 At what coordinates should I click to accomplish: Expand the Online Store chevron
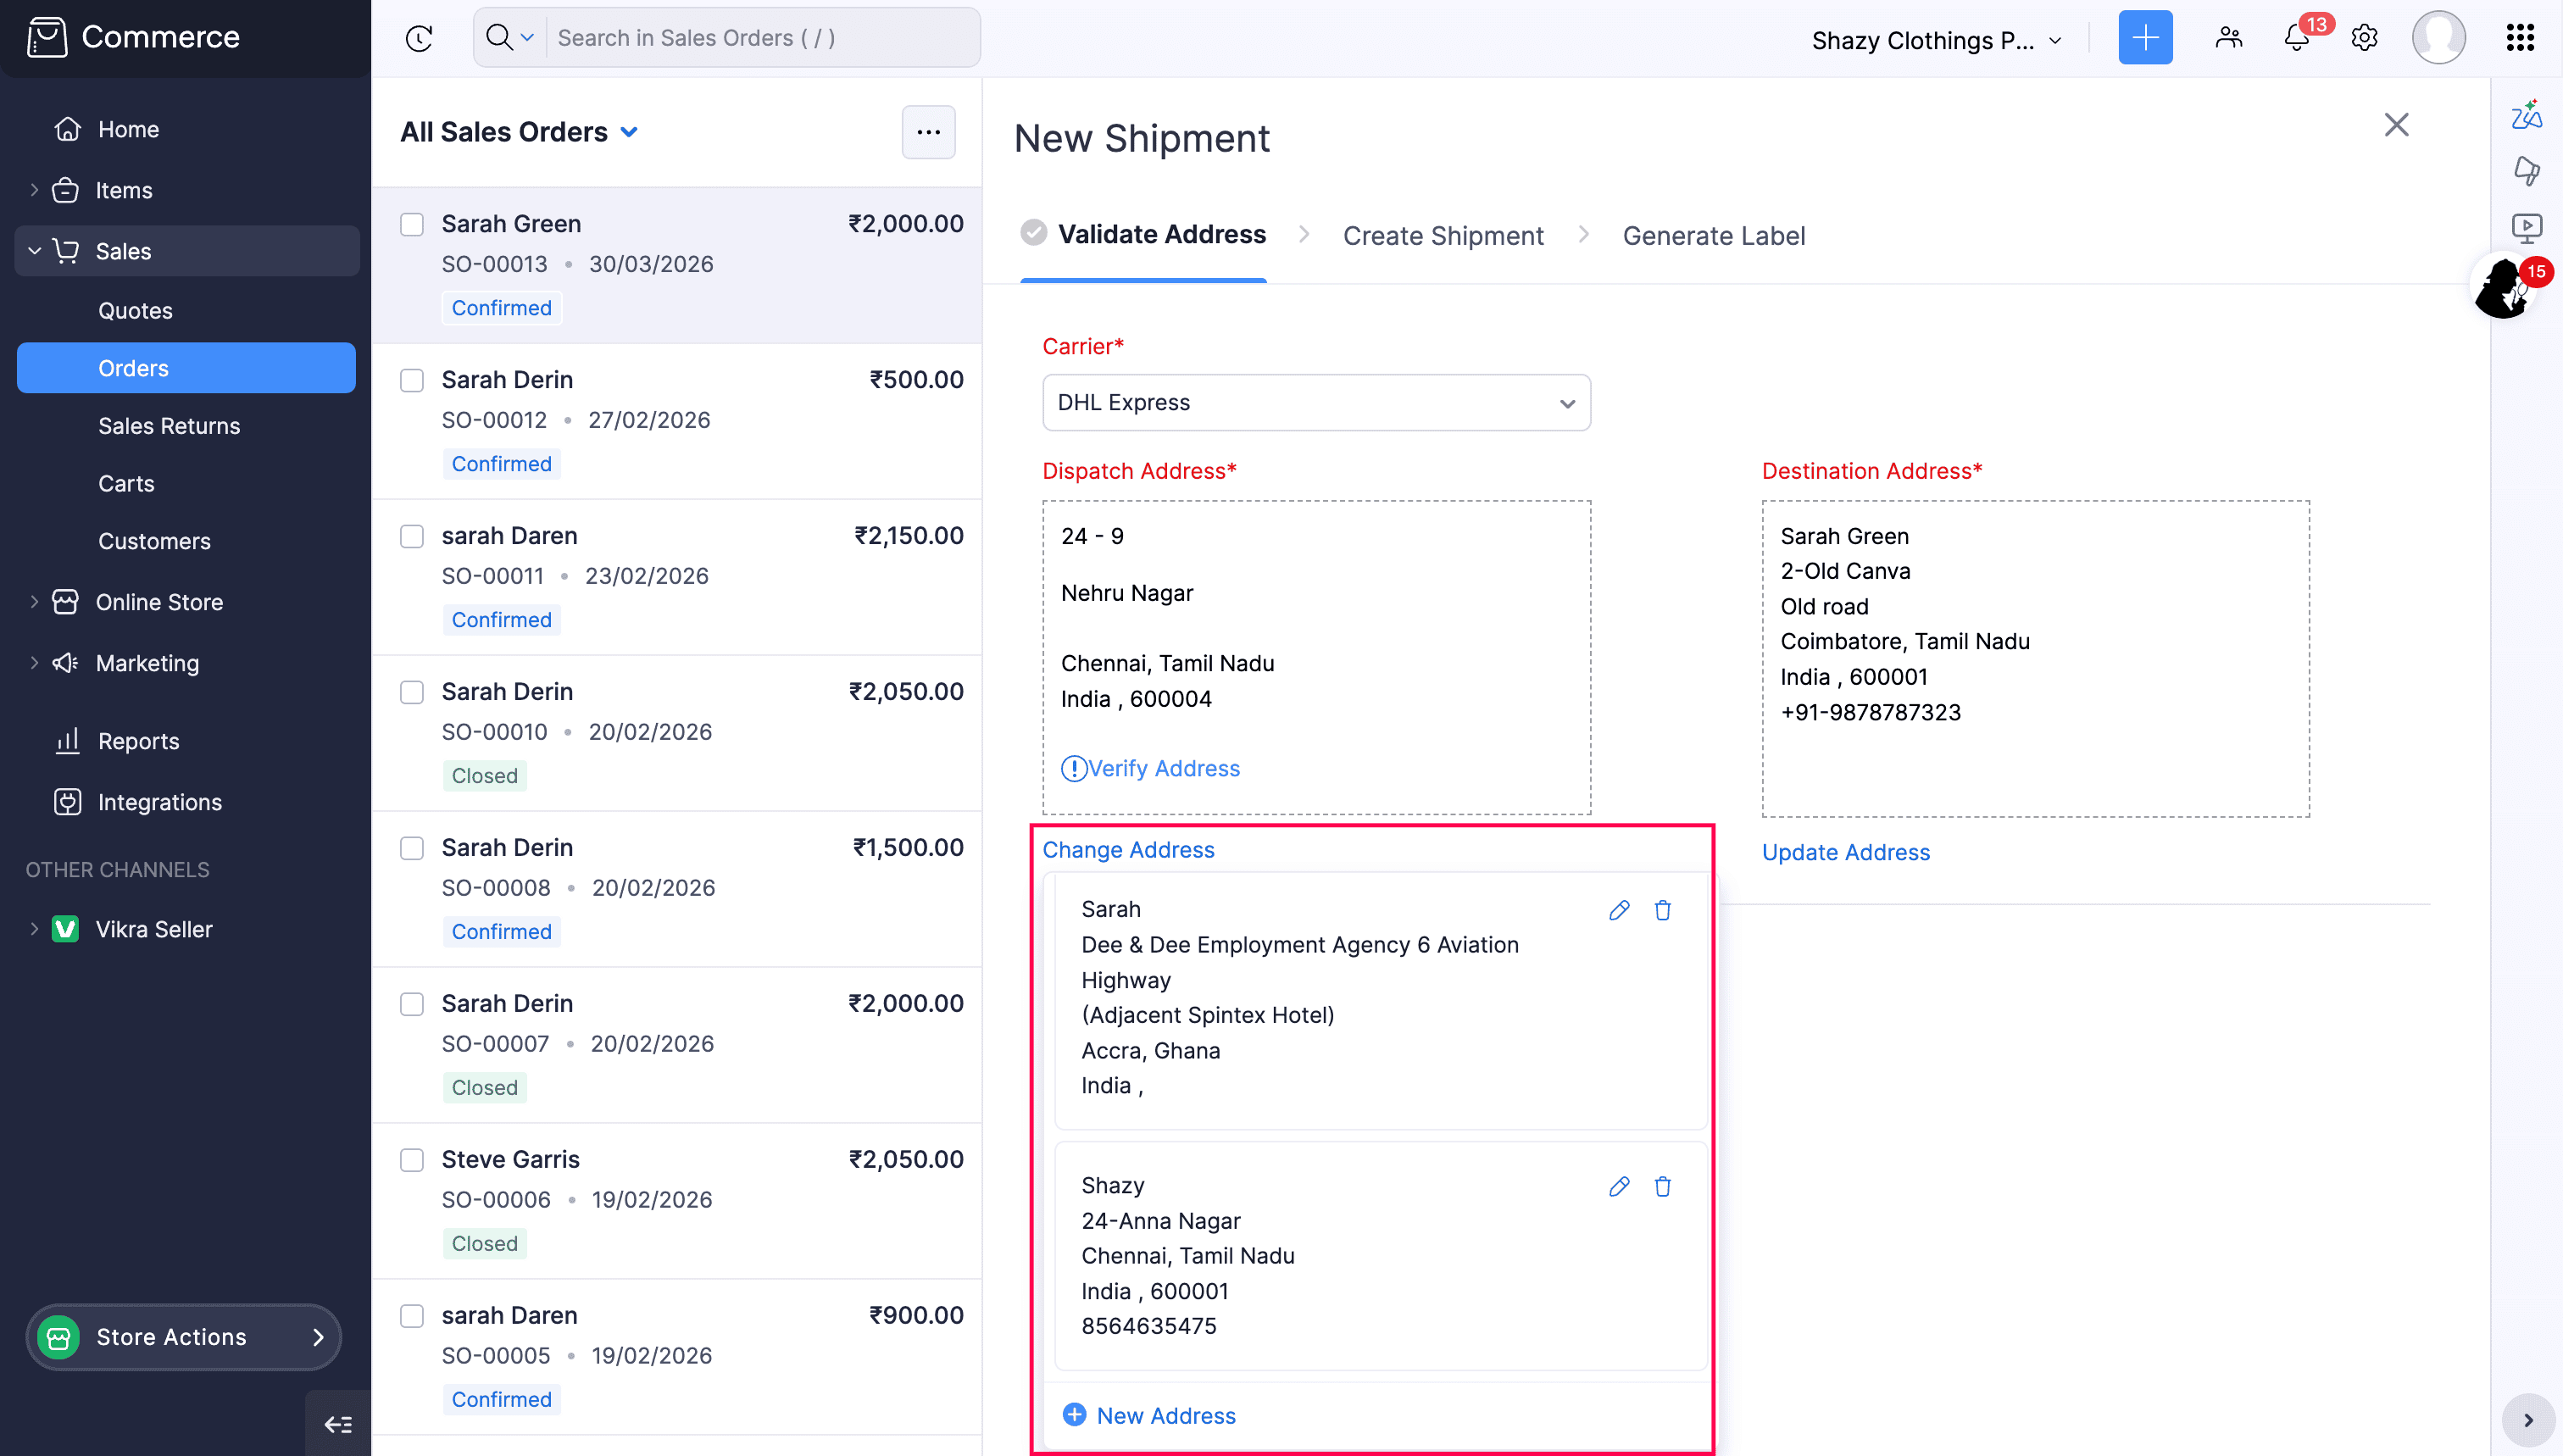coord(34,602)
